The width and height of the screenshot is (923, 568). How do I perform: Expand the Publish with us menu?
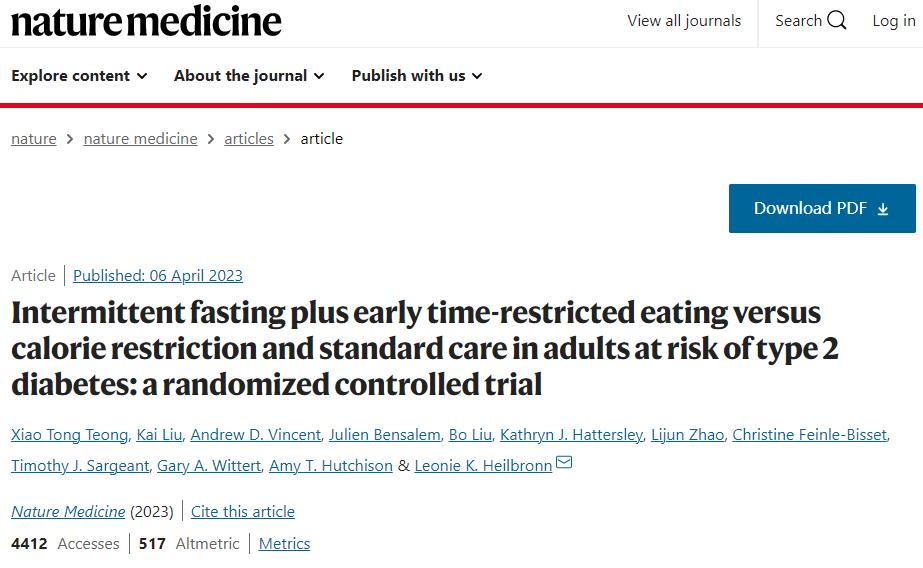[417, 76]
